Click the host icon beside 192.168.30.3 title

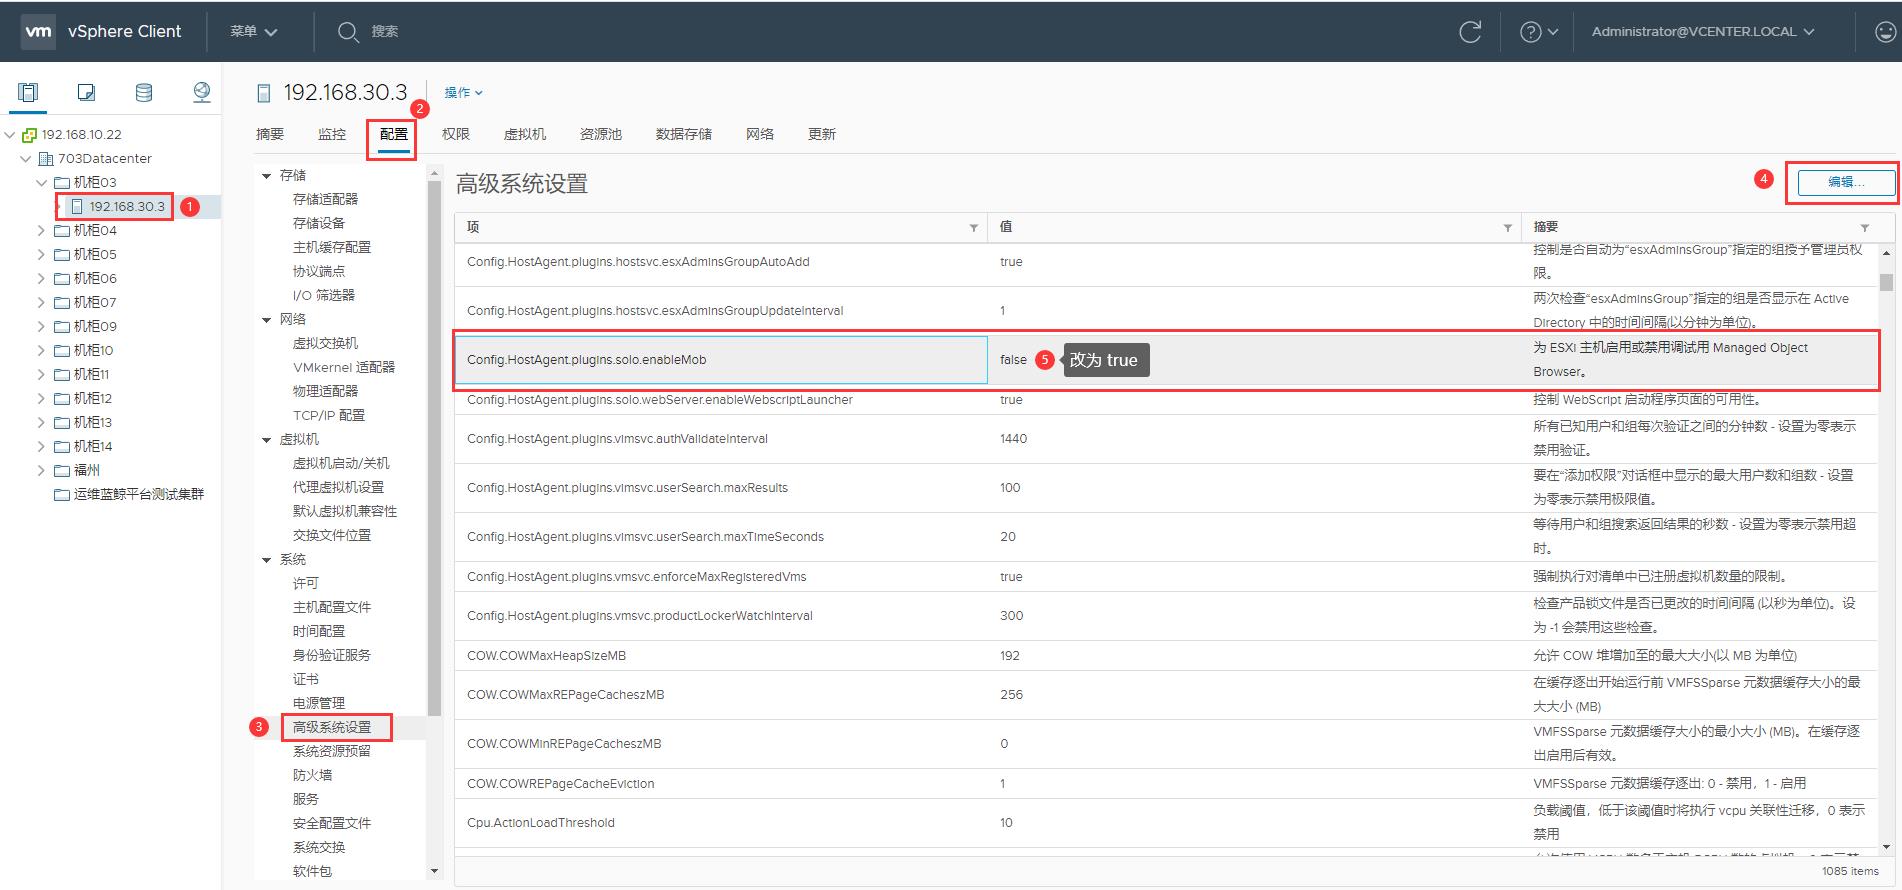264,94
